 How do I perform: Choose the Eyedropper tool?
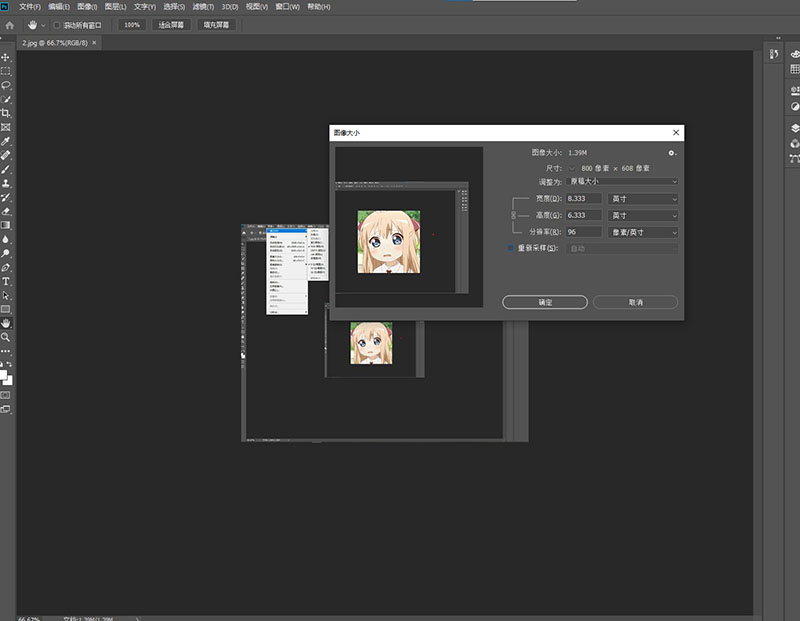tap(6, 142)
